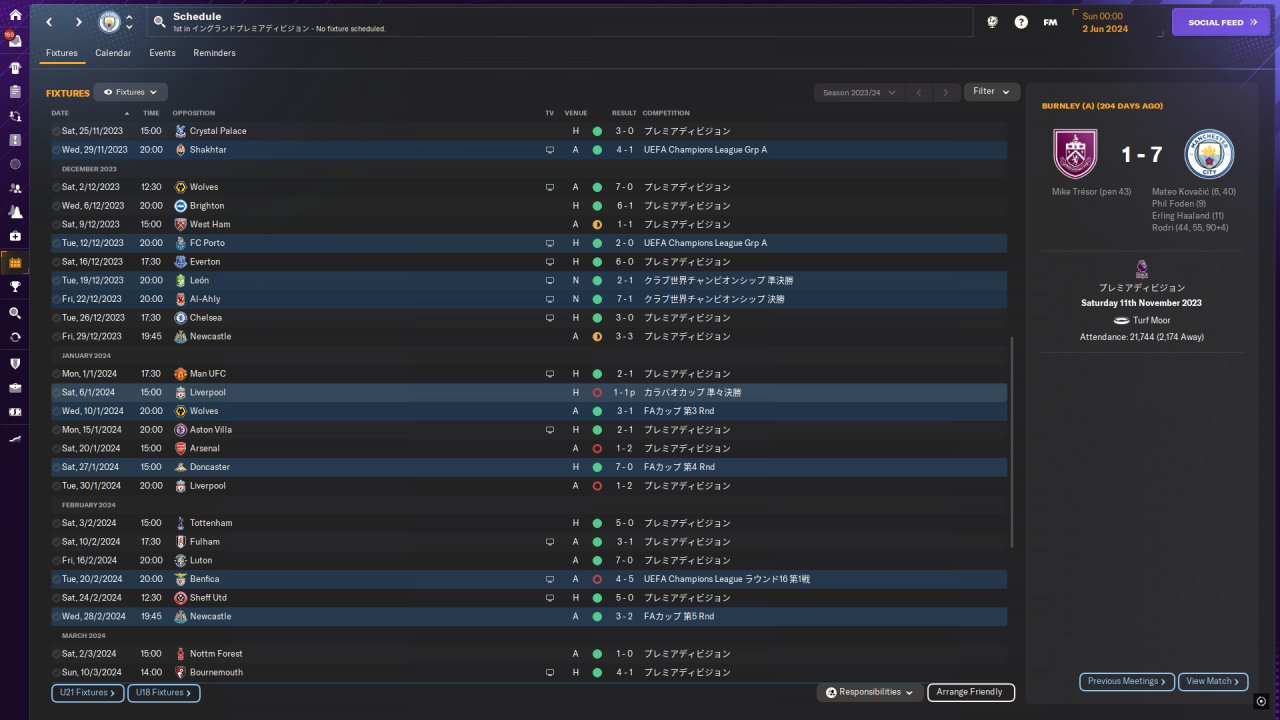
Task: Click the Manchester City crest in match summary
Action: pyautogui.click(x=1209, y=154)
